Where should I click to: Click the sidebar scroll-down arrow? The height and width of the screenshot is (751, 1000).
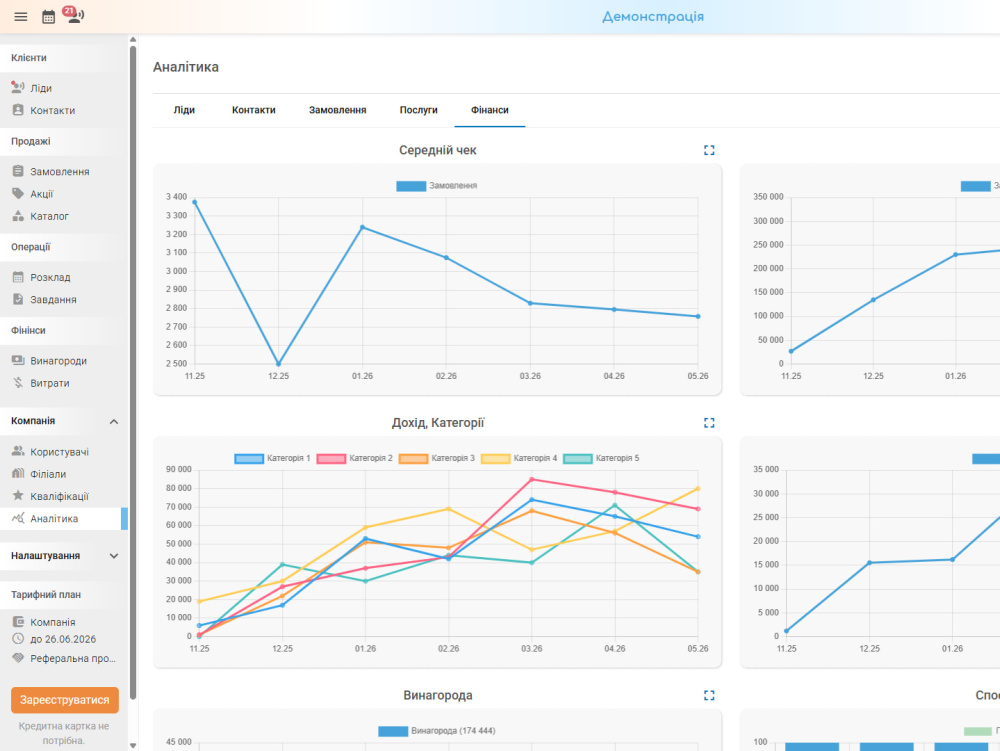coord(133,745)
